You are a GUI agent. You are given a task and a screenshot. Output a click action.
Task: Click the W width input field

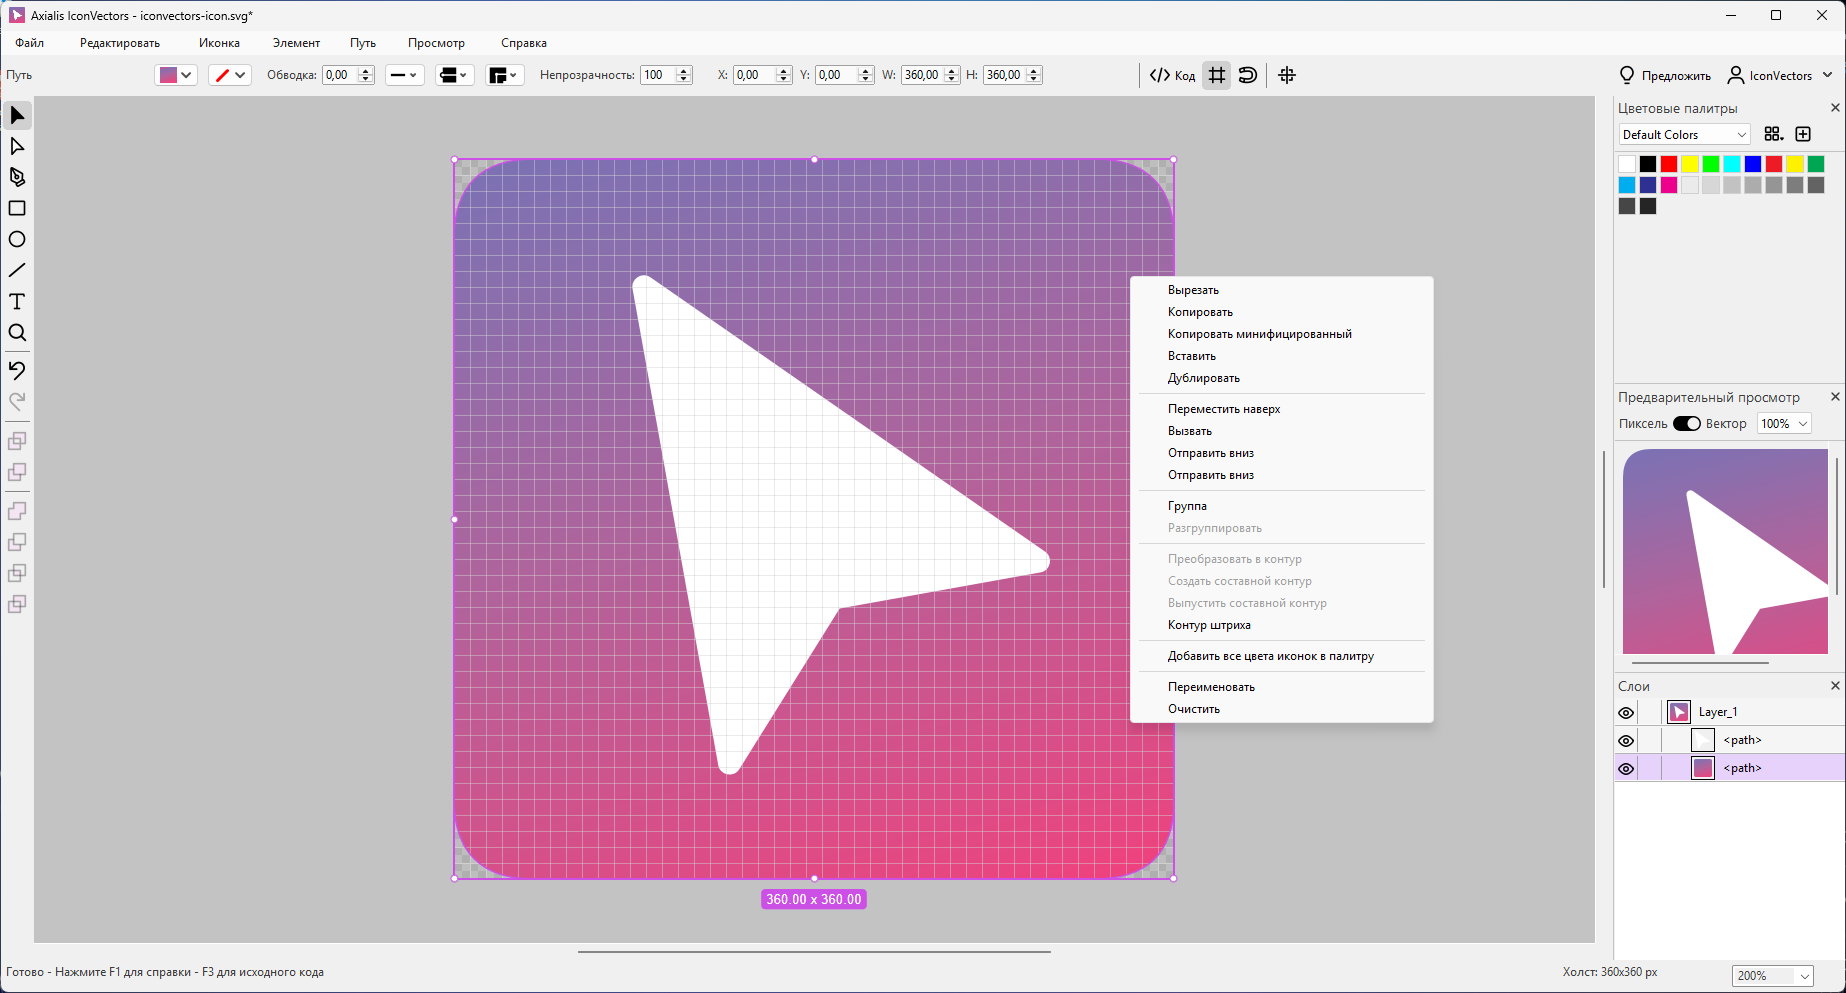pyautogui.click(x=922, y=75)
